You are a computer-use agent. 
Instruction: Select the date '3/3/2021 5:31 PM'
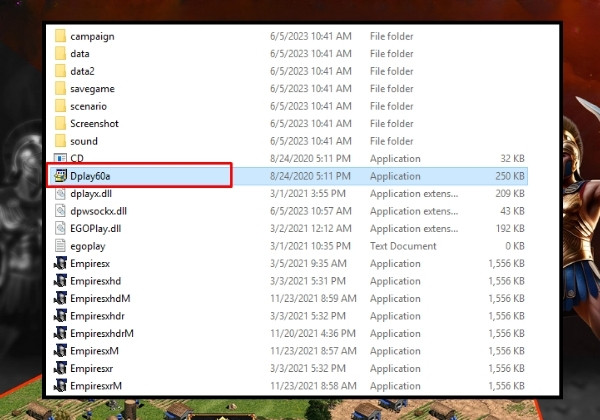pos(308,281)
